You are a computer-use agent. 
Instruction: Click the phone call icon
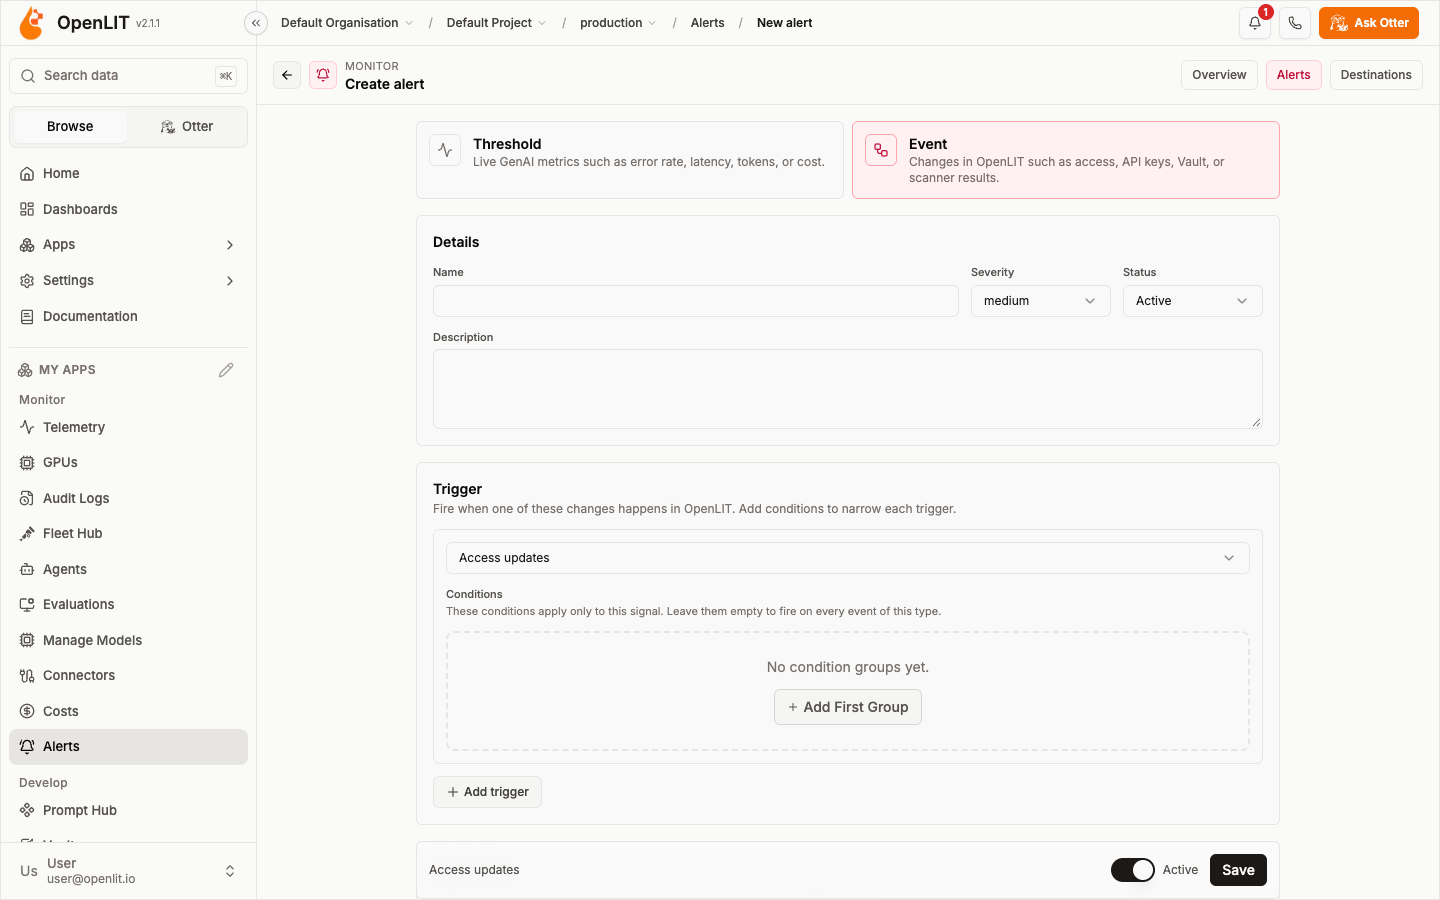click(1295, 23)
